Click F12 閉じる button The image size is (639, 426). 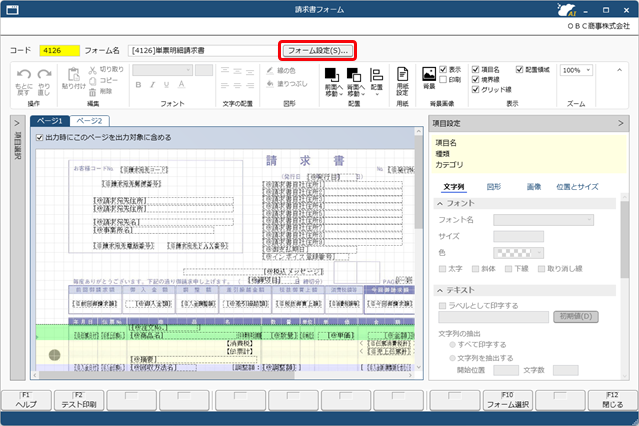(x=613, y=400)
